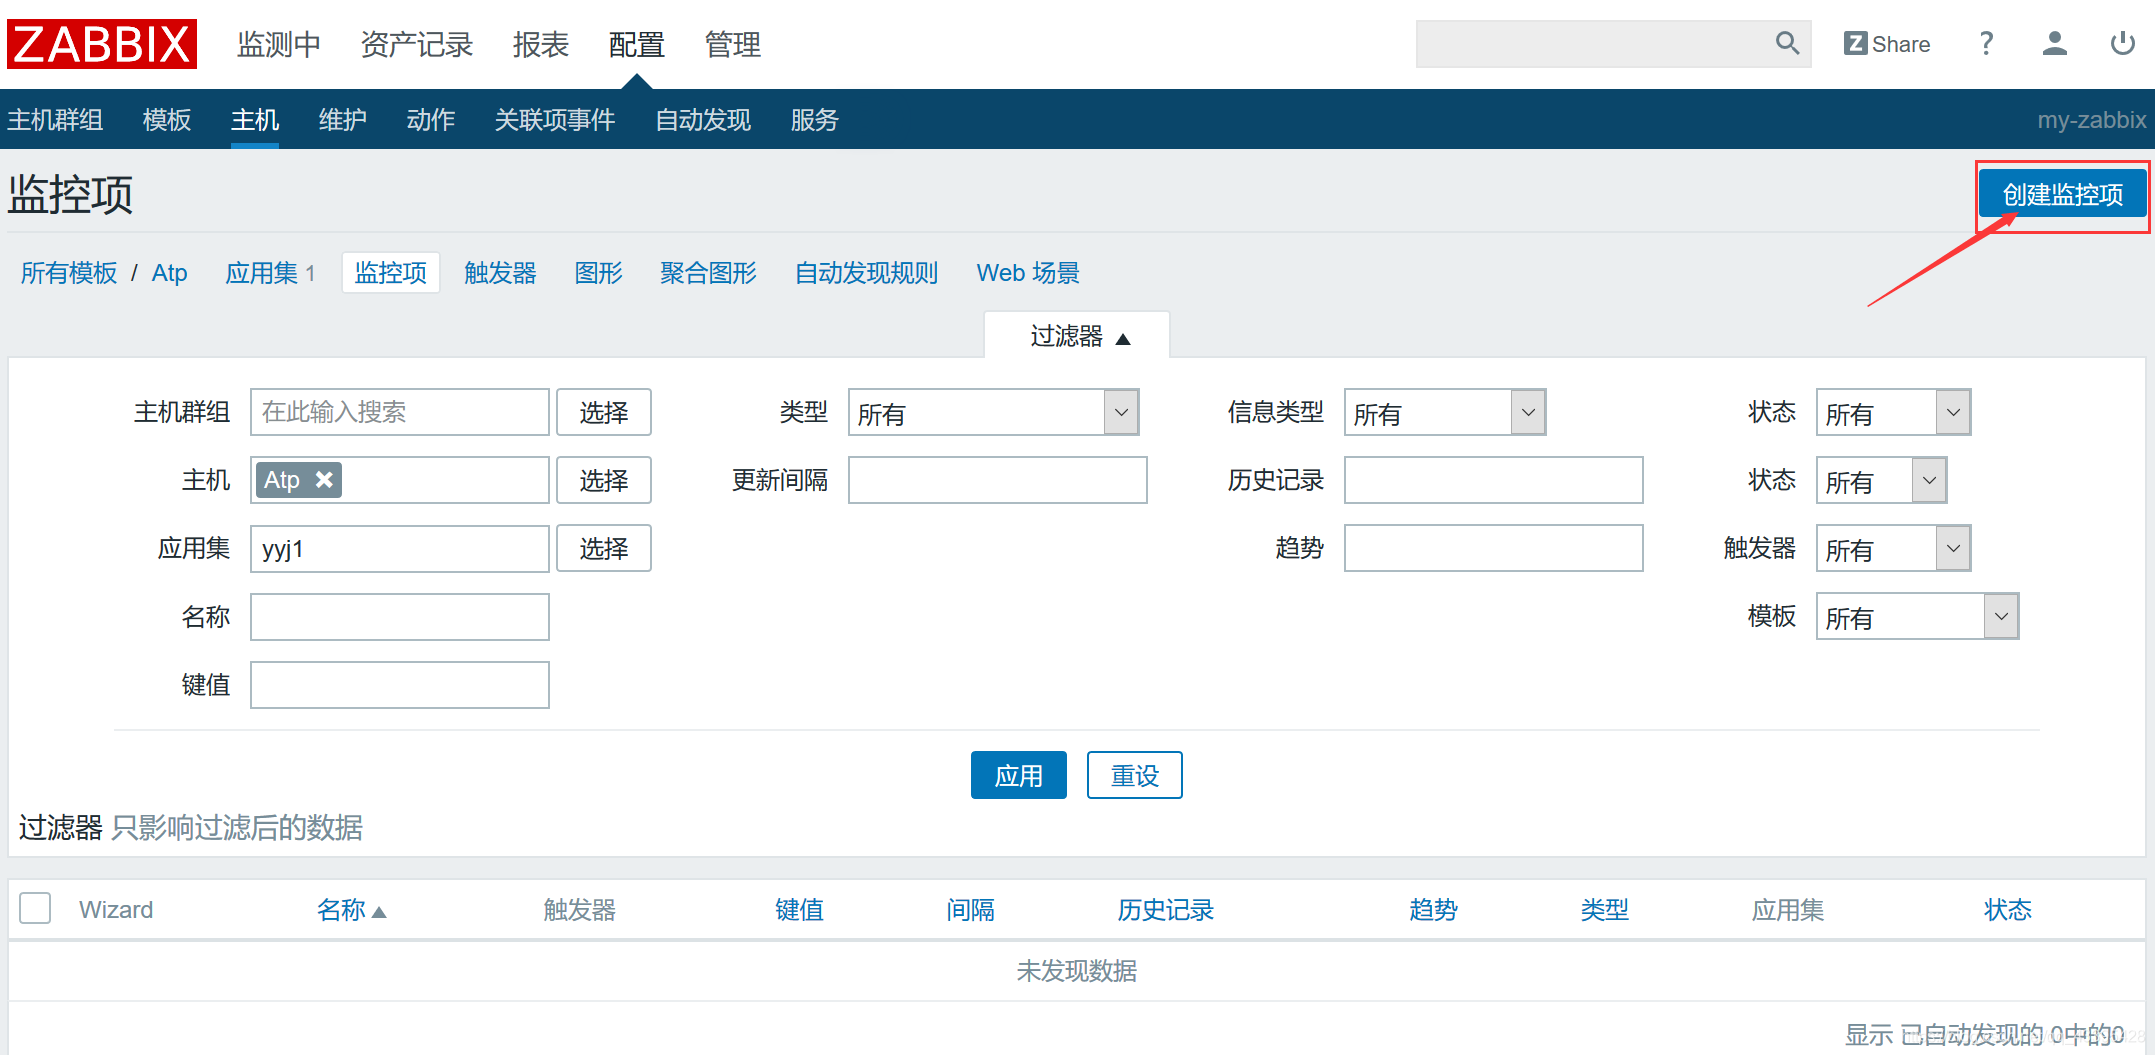Image resolution: width=2155 pixels, height=1055 pixels.
Task: Remove the Atp host tag
Action: [x=324, y=480]
